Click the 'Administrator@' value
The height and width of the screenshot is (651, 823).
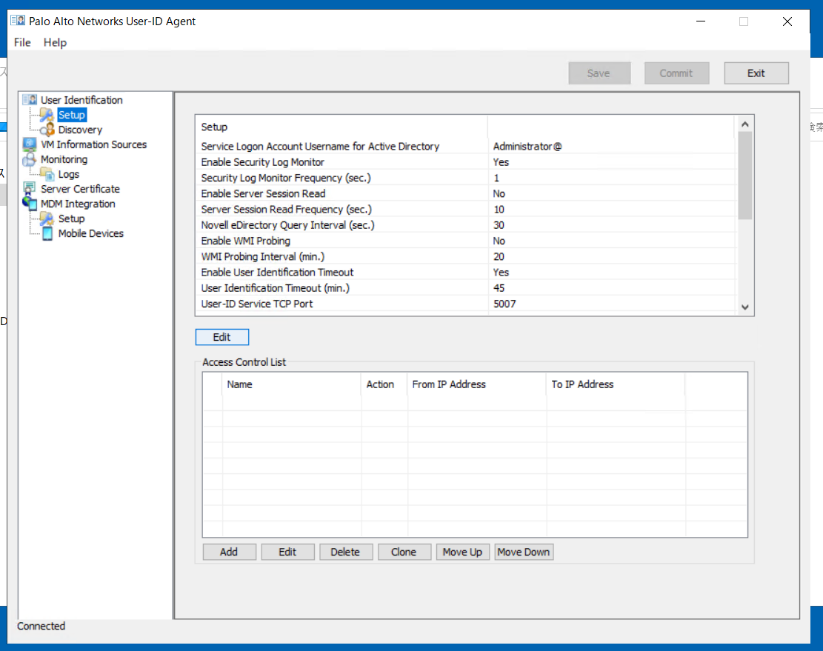[527, 146]
